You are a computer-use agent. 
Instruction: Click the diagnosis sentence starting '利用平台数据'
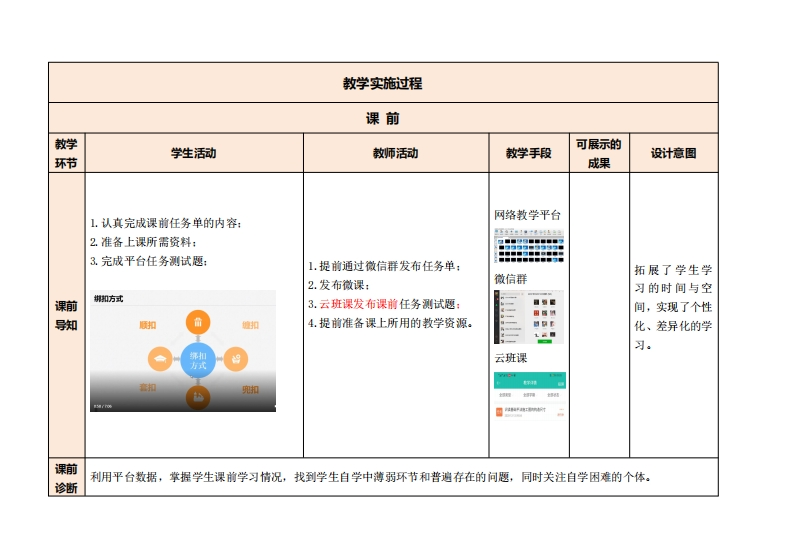click(x=372, y=477)
